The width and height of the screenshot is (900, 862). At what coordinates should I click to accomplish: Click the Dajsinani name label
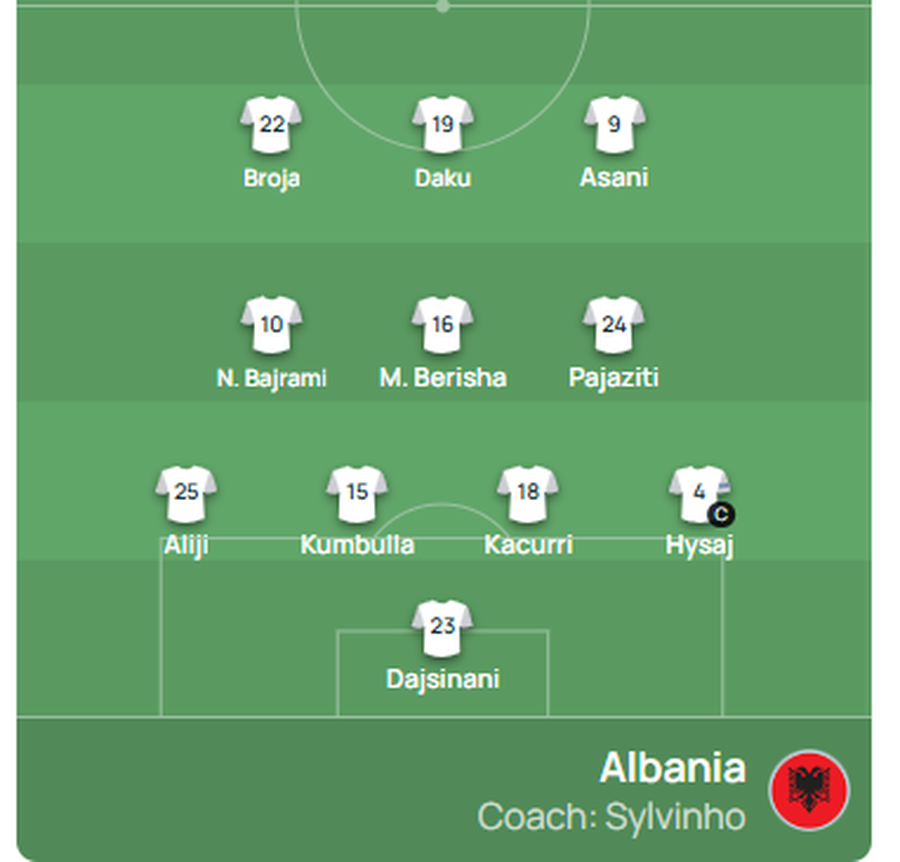click(x=443, y=679)
